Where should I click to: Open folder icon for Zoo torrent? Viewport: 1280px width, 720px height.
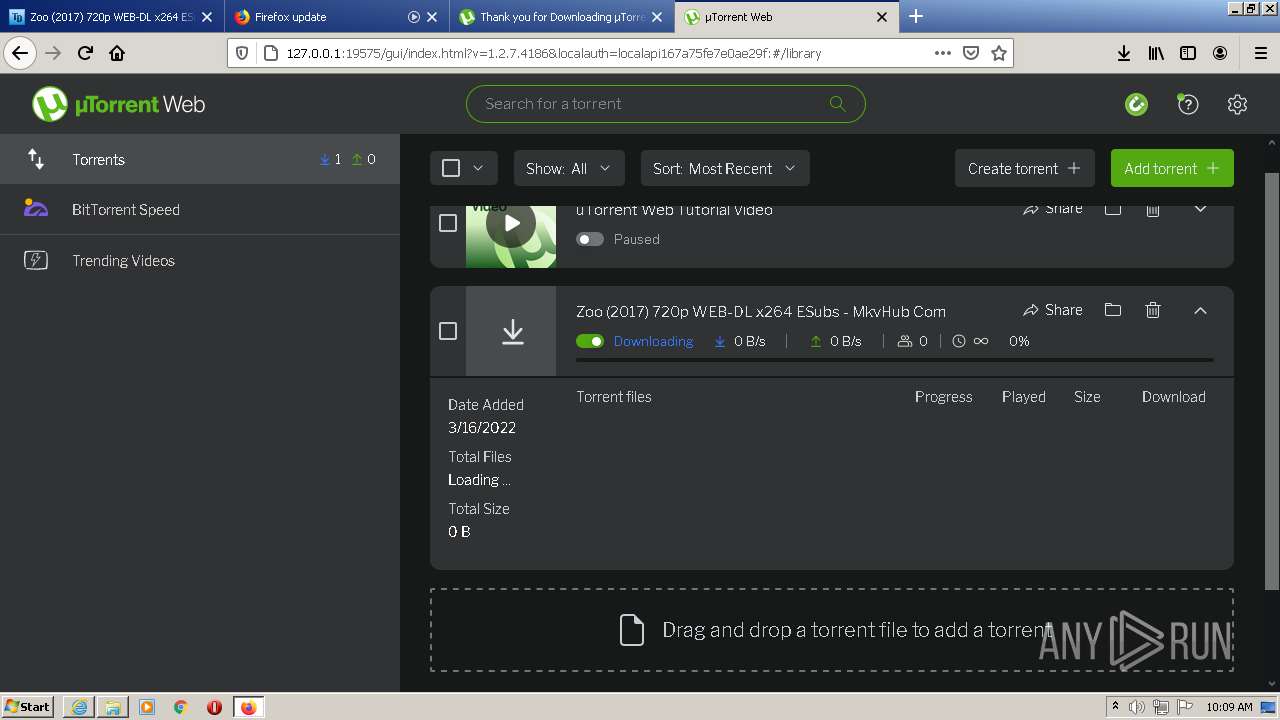point(1112,310)
